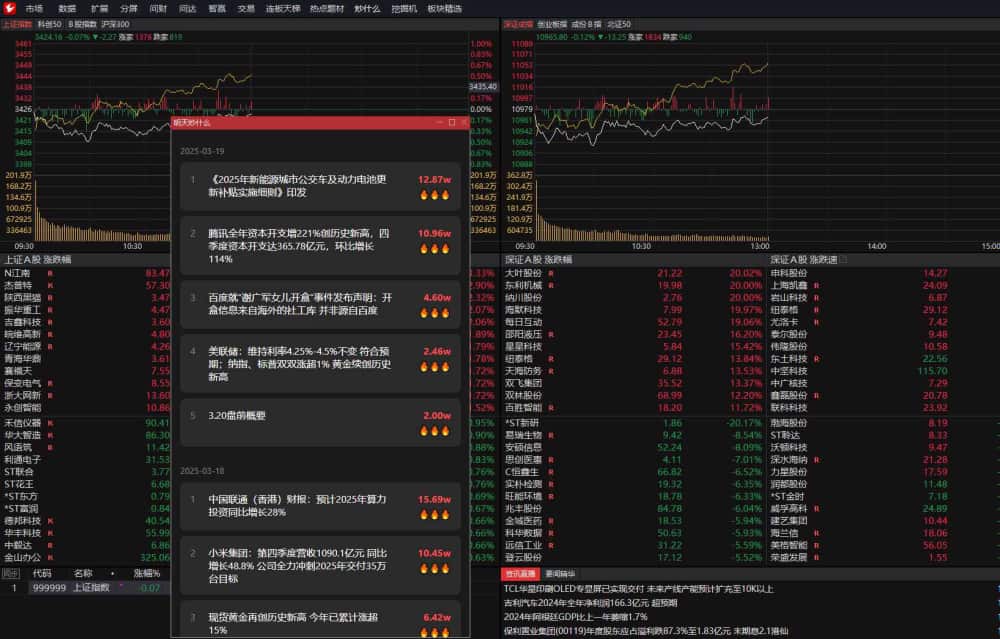Select stock 申科股份 row
The height and width of the screenshot is (639, 1000).
884,273
